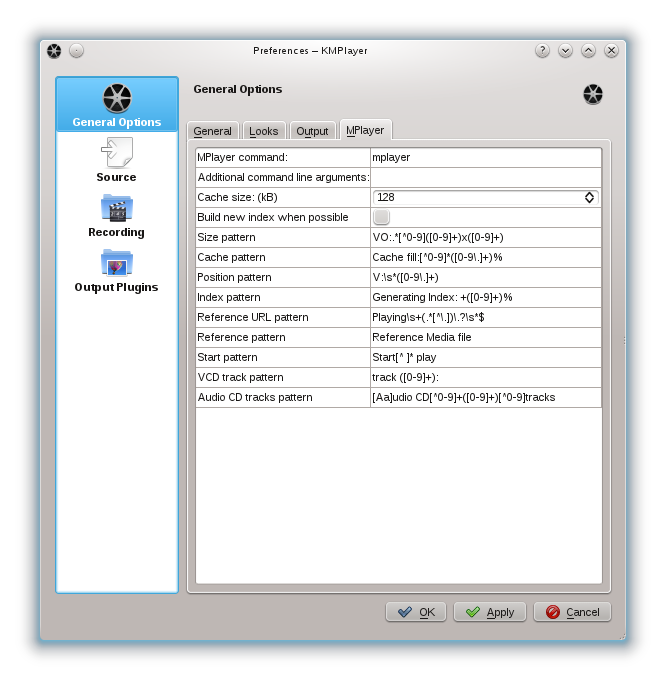Toggle Build new index when possible checkbox
This screenshot has width=666, height=680.
[x=381, y=217]
